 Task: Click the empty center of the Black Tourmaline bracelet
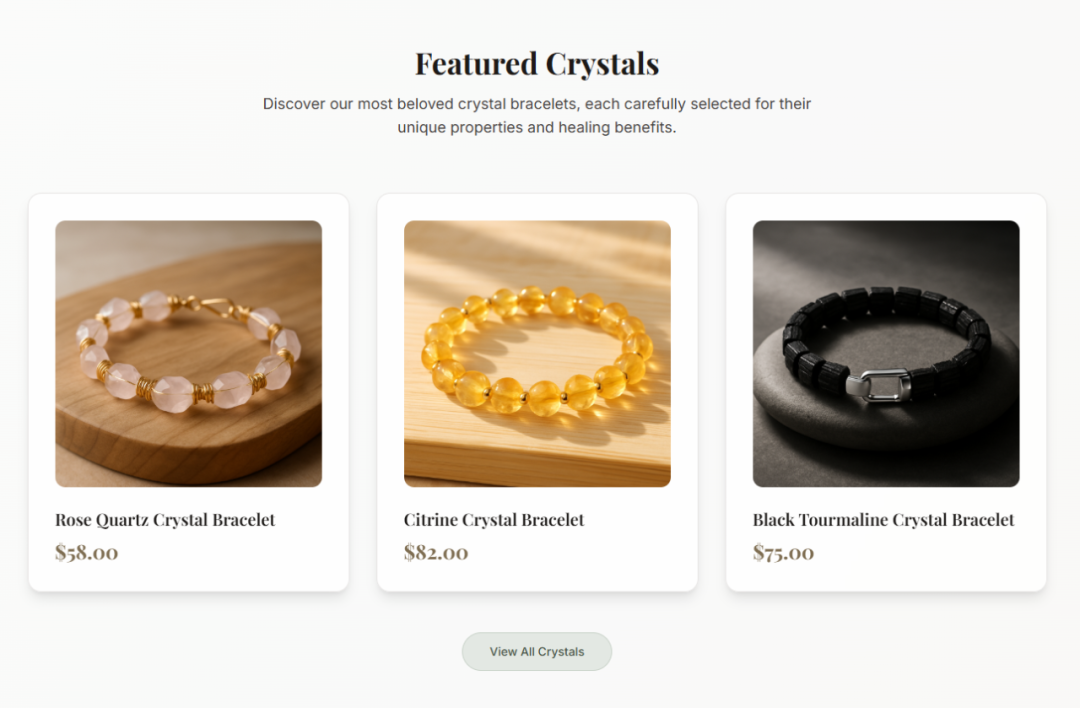882,341
